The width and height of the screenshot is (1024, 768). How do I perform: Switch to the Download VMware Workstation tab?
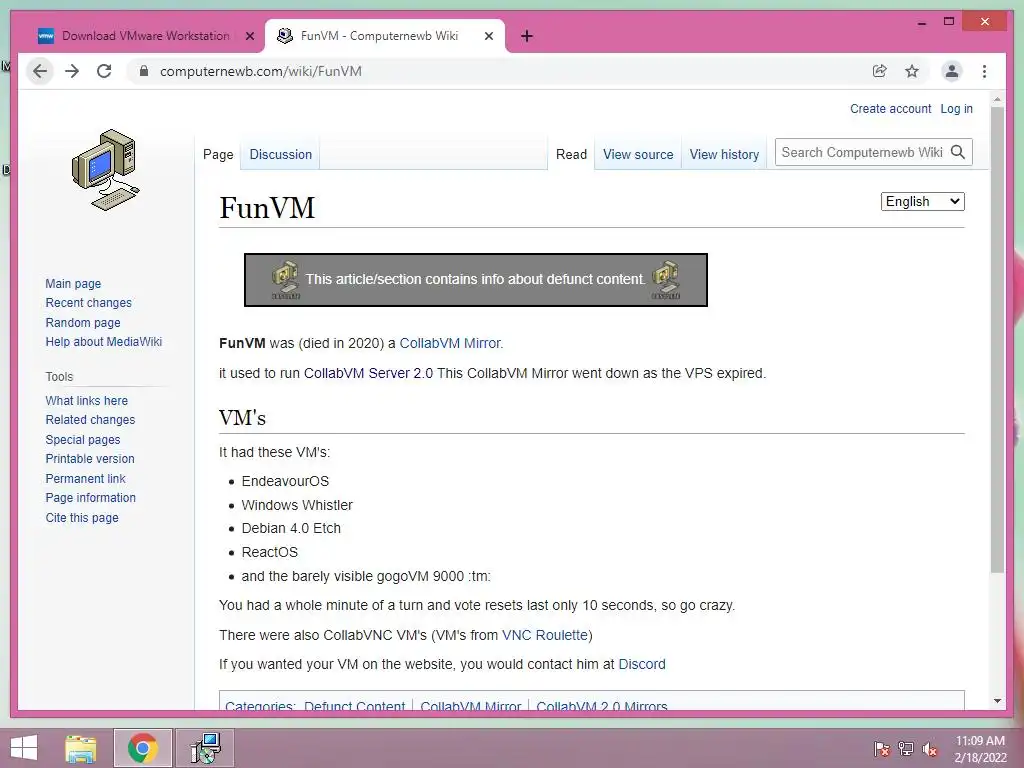146,36
